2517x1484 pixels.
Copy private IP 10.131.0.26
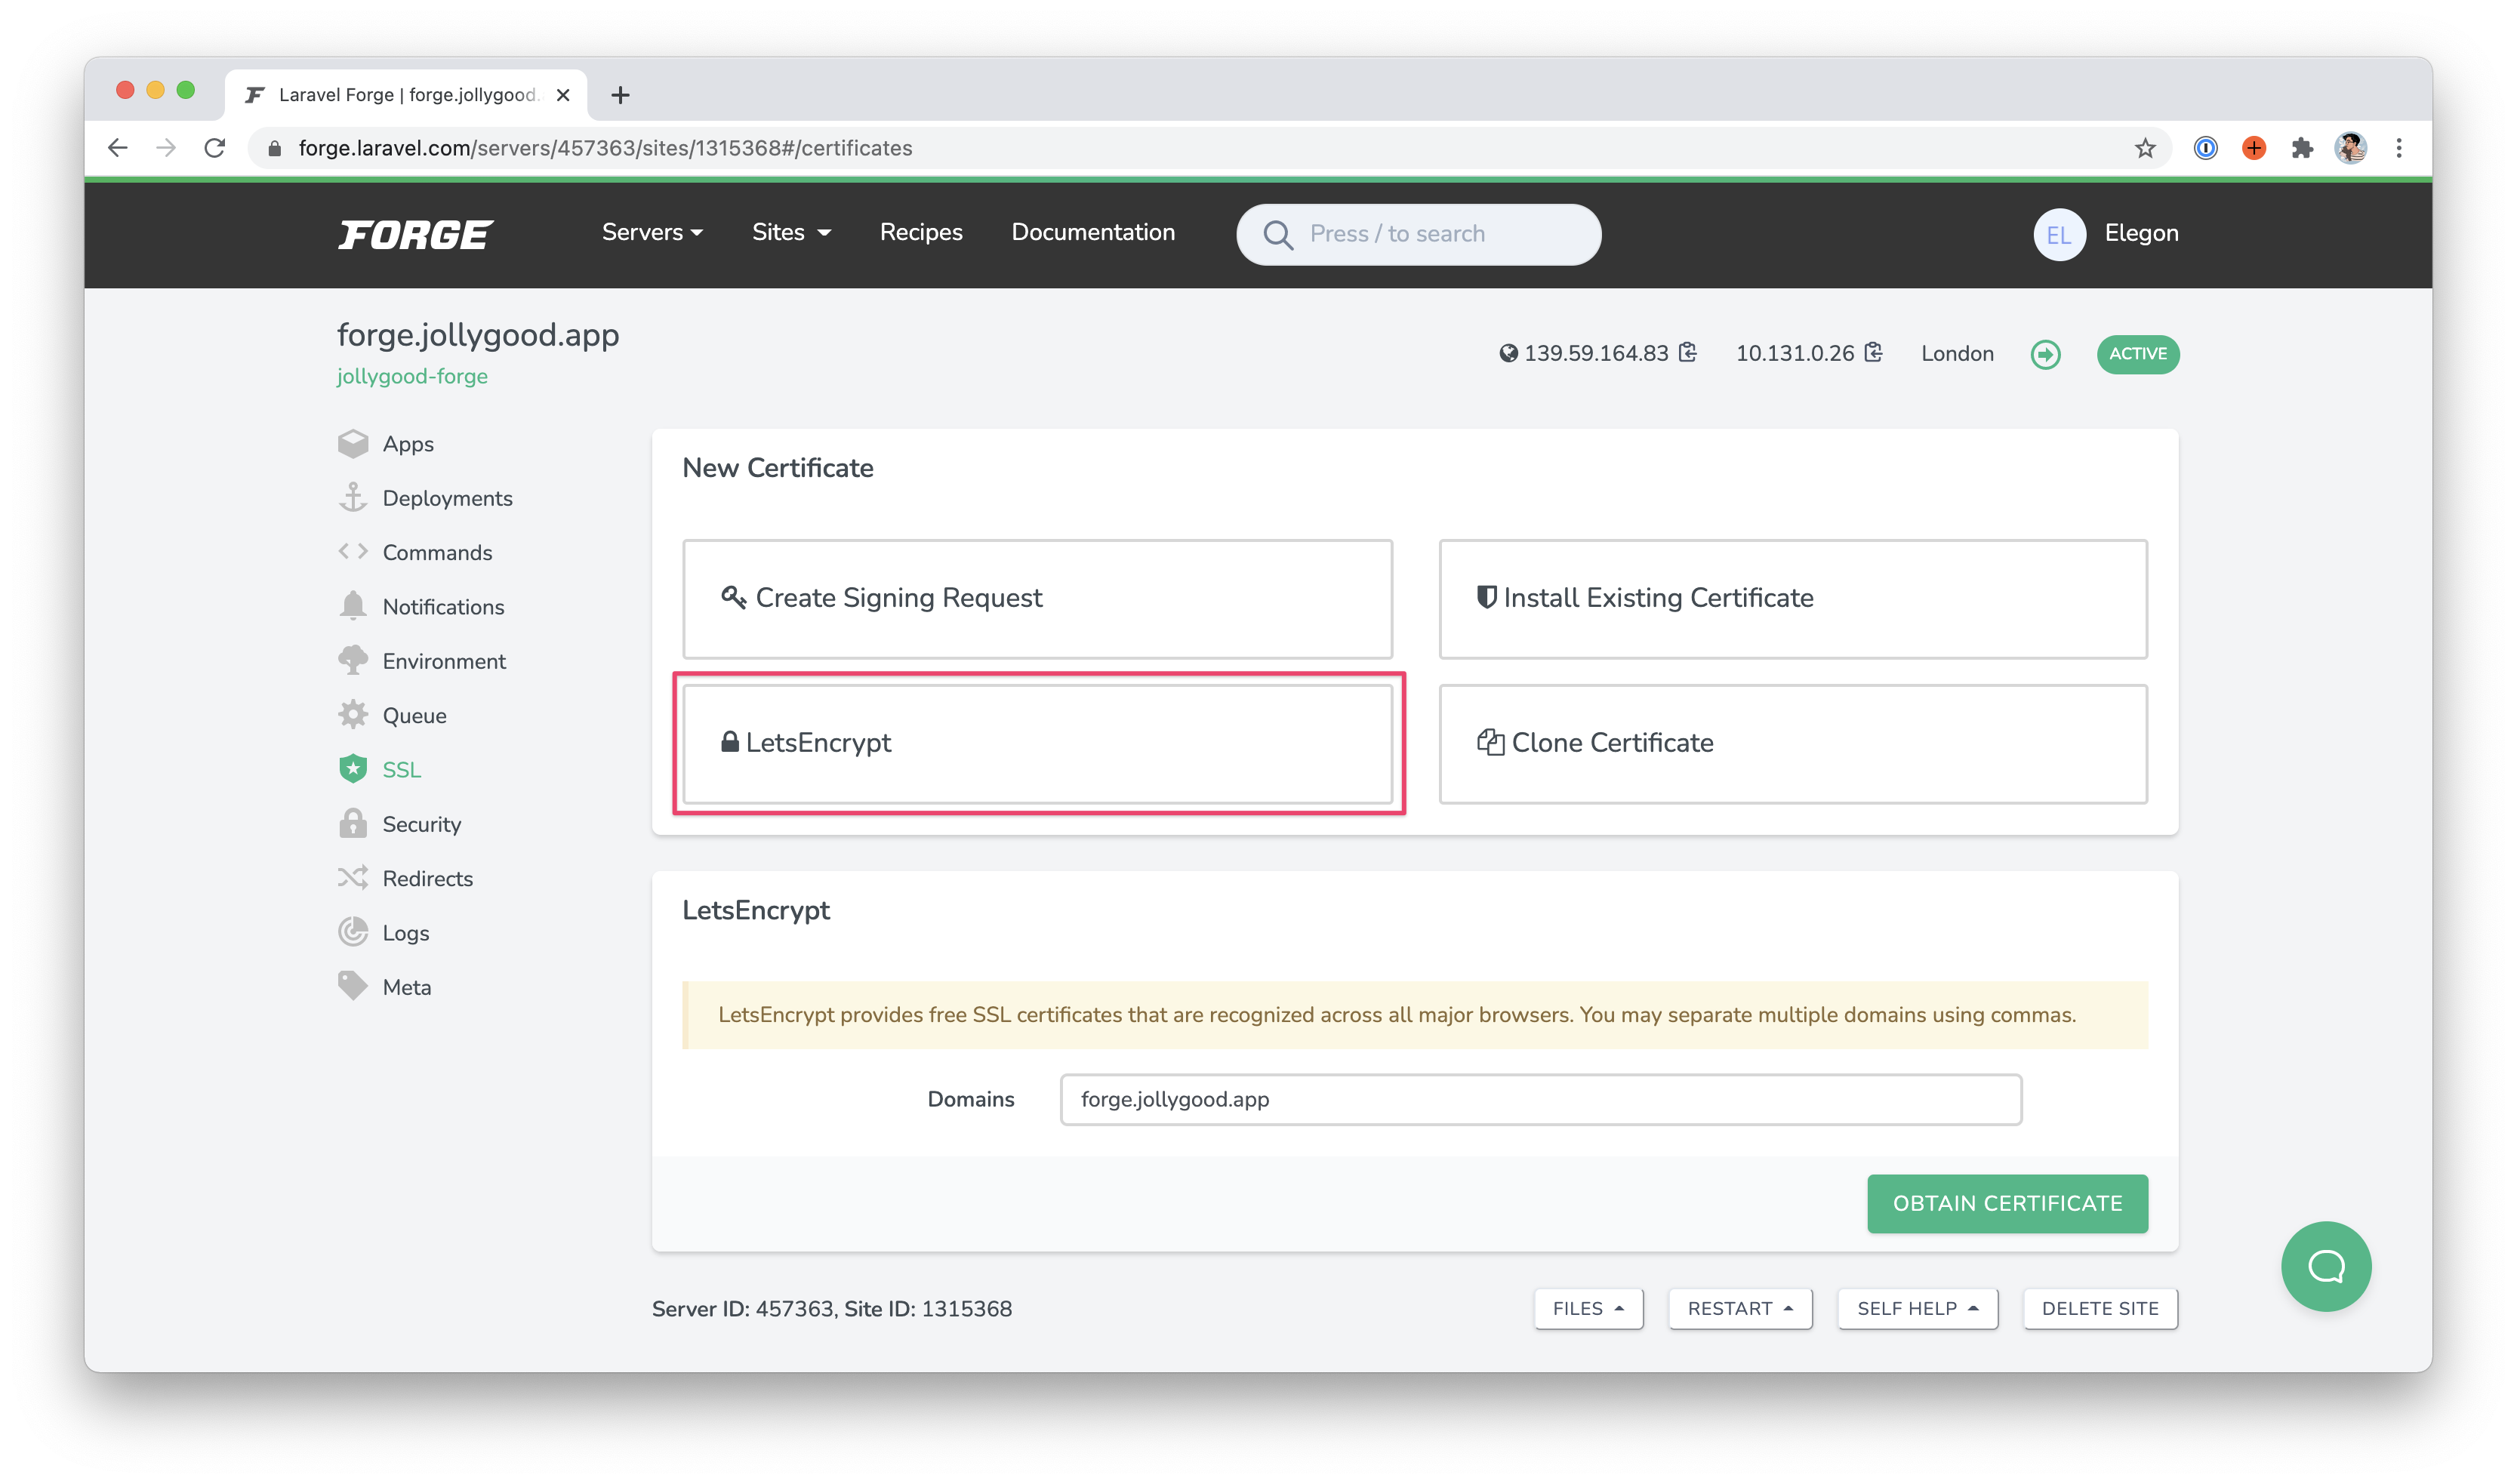pos(1873,353)
